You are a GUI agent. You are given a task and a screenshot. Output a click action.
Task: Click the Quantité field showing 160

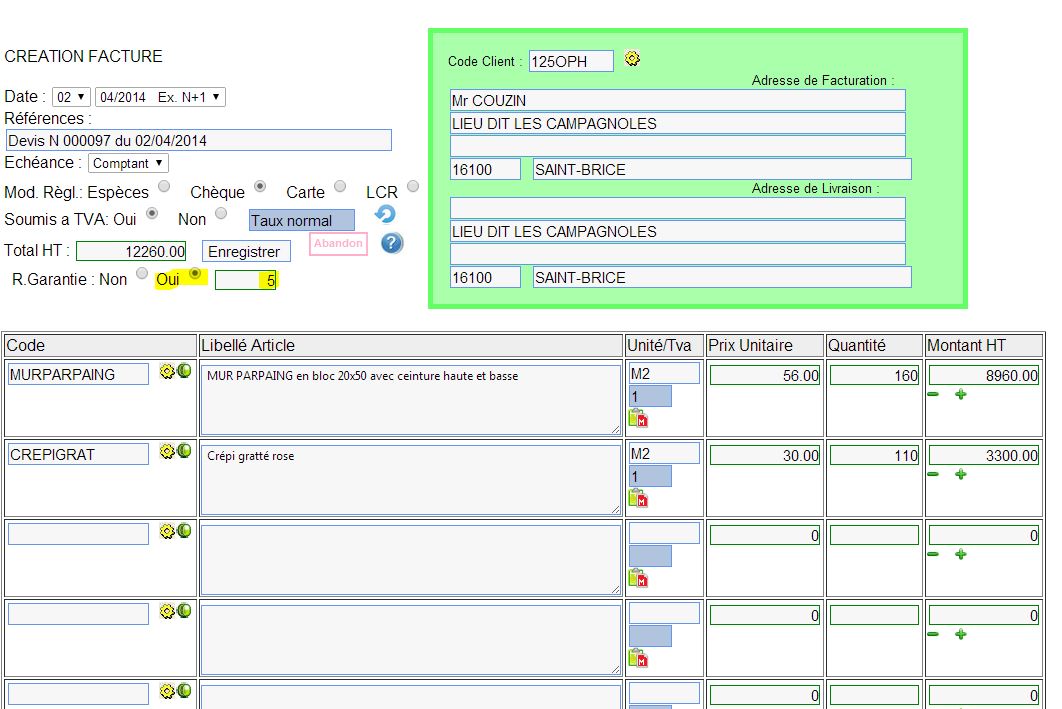[x=874, y=376]
